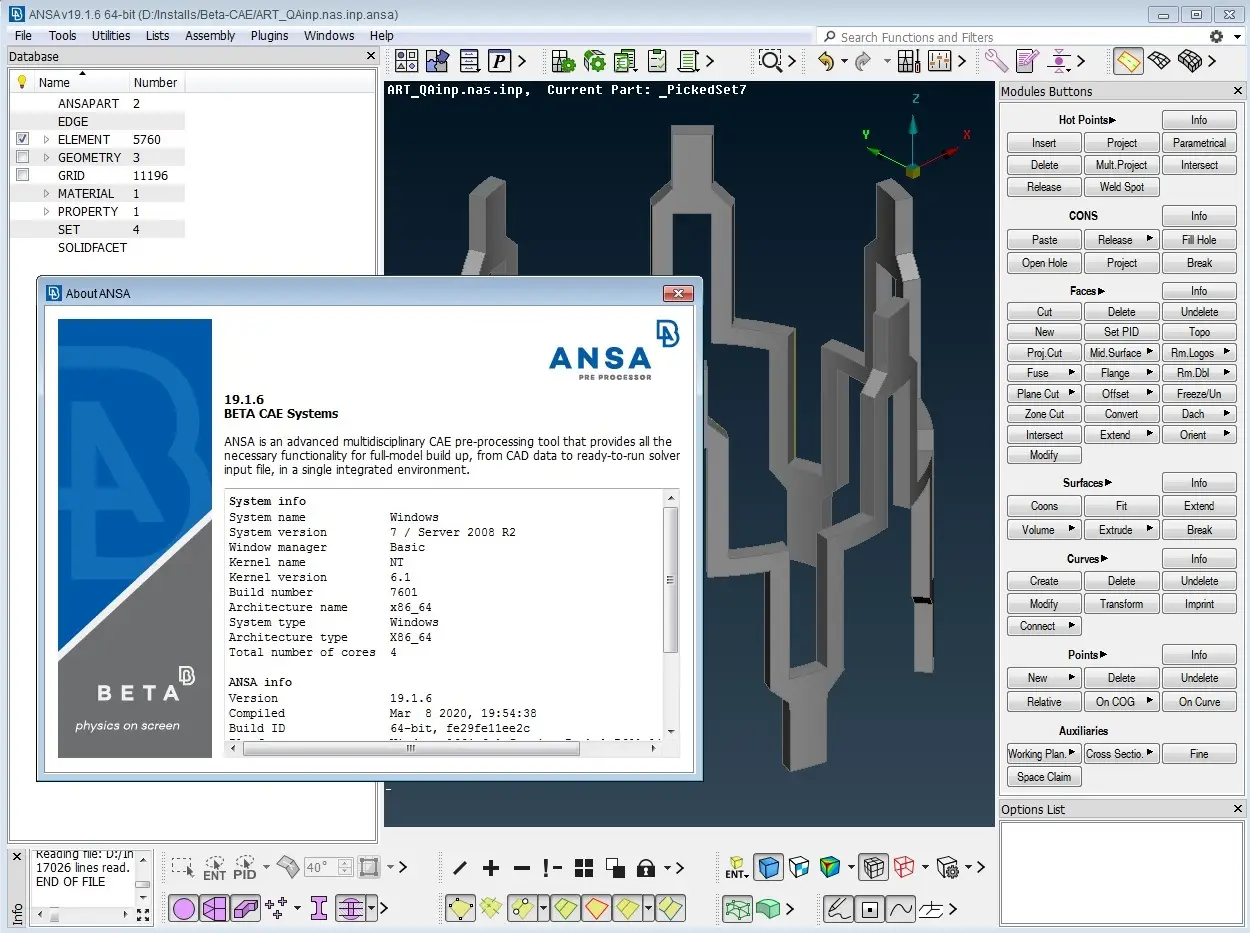This screenshot has height=933, width=1250.
Task: Click the minus (remove) icon in bottom toolbar
Action: point(522,868)
